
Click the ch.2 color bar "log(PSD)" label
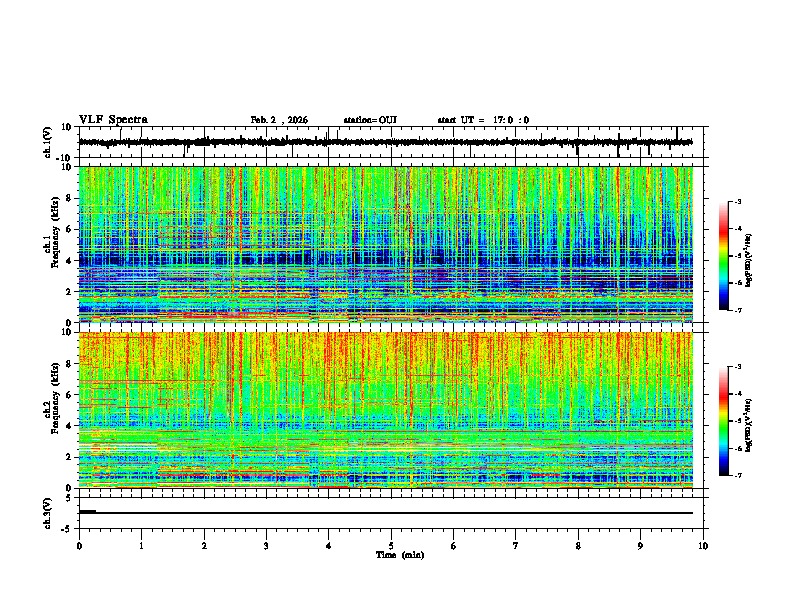[749, 425]
